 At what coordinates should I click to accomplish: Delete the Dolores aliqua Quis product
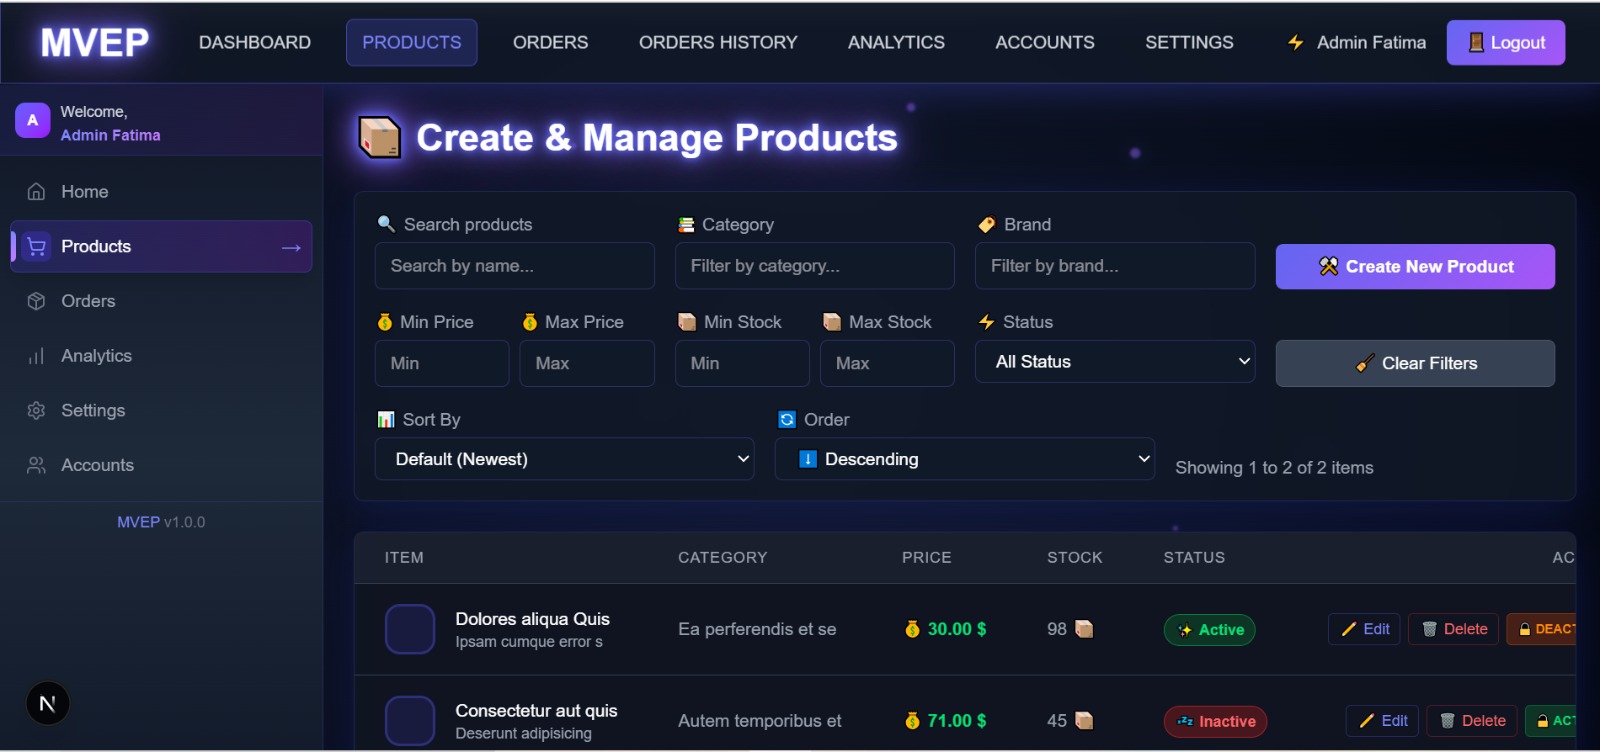1454,629
